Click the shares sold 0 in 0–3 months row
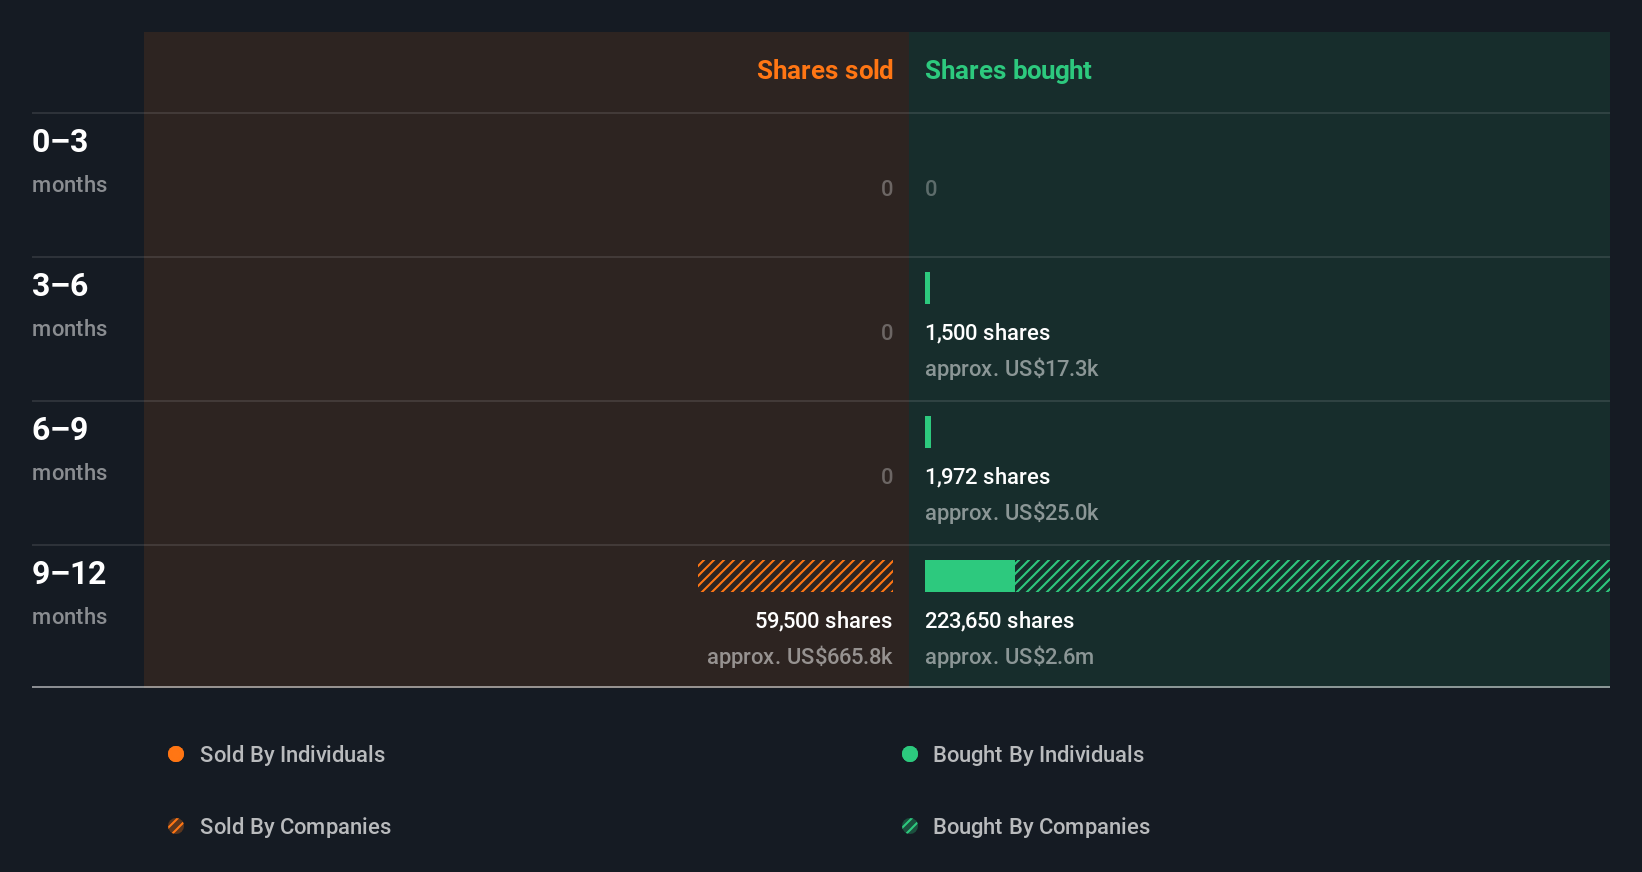Screen dimensions: 1642x872 887,188
